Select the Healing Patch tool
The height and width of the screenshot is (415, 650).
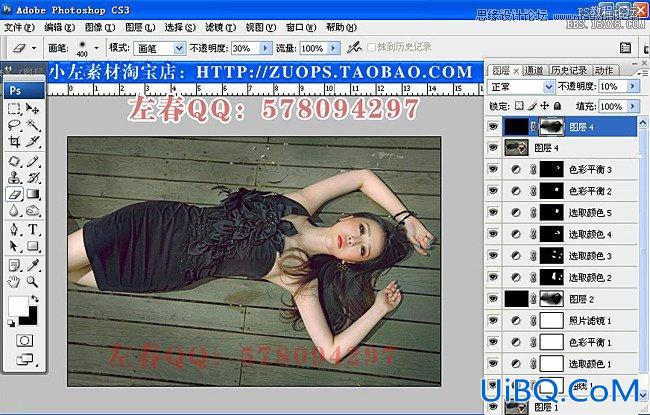pyautogui.click(x=15, y=161)
